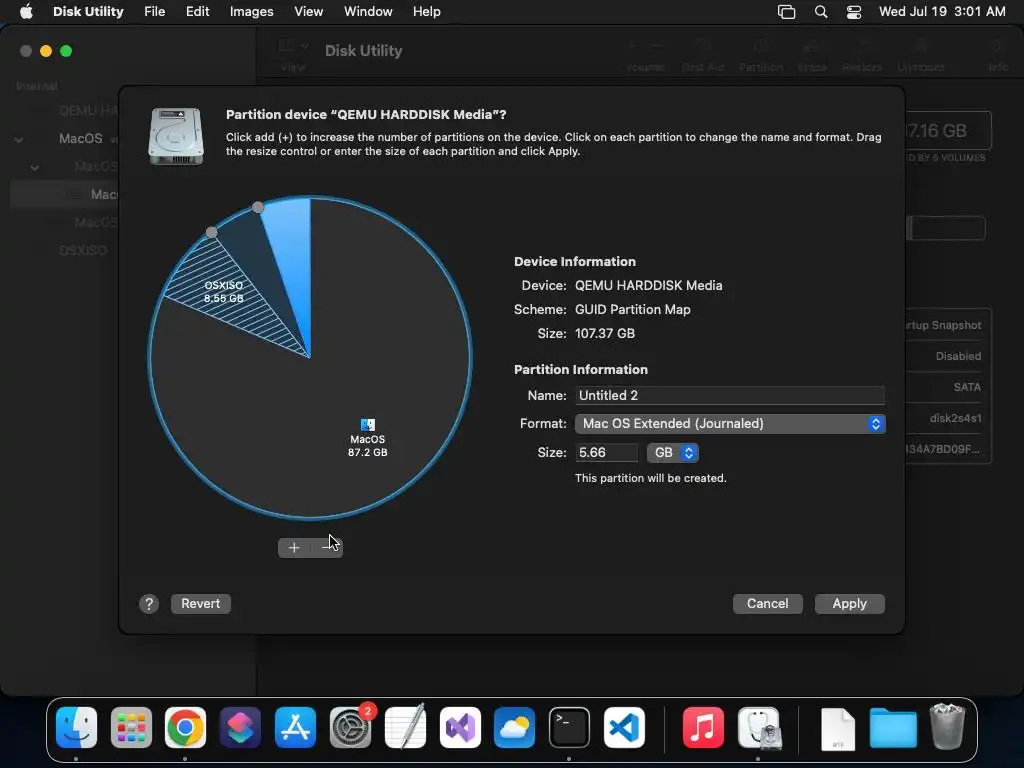Open the blue folder stack in Dock
Image resolution: width=1024 pixels, height=768 pixels.
893,728
